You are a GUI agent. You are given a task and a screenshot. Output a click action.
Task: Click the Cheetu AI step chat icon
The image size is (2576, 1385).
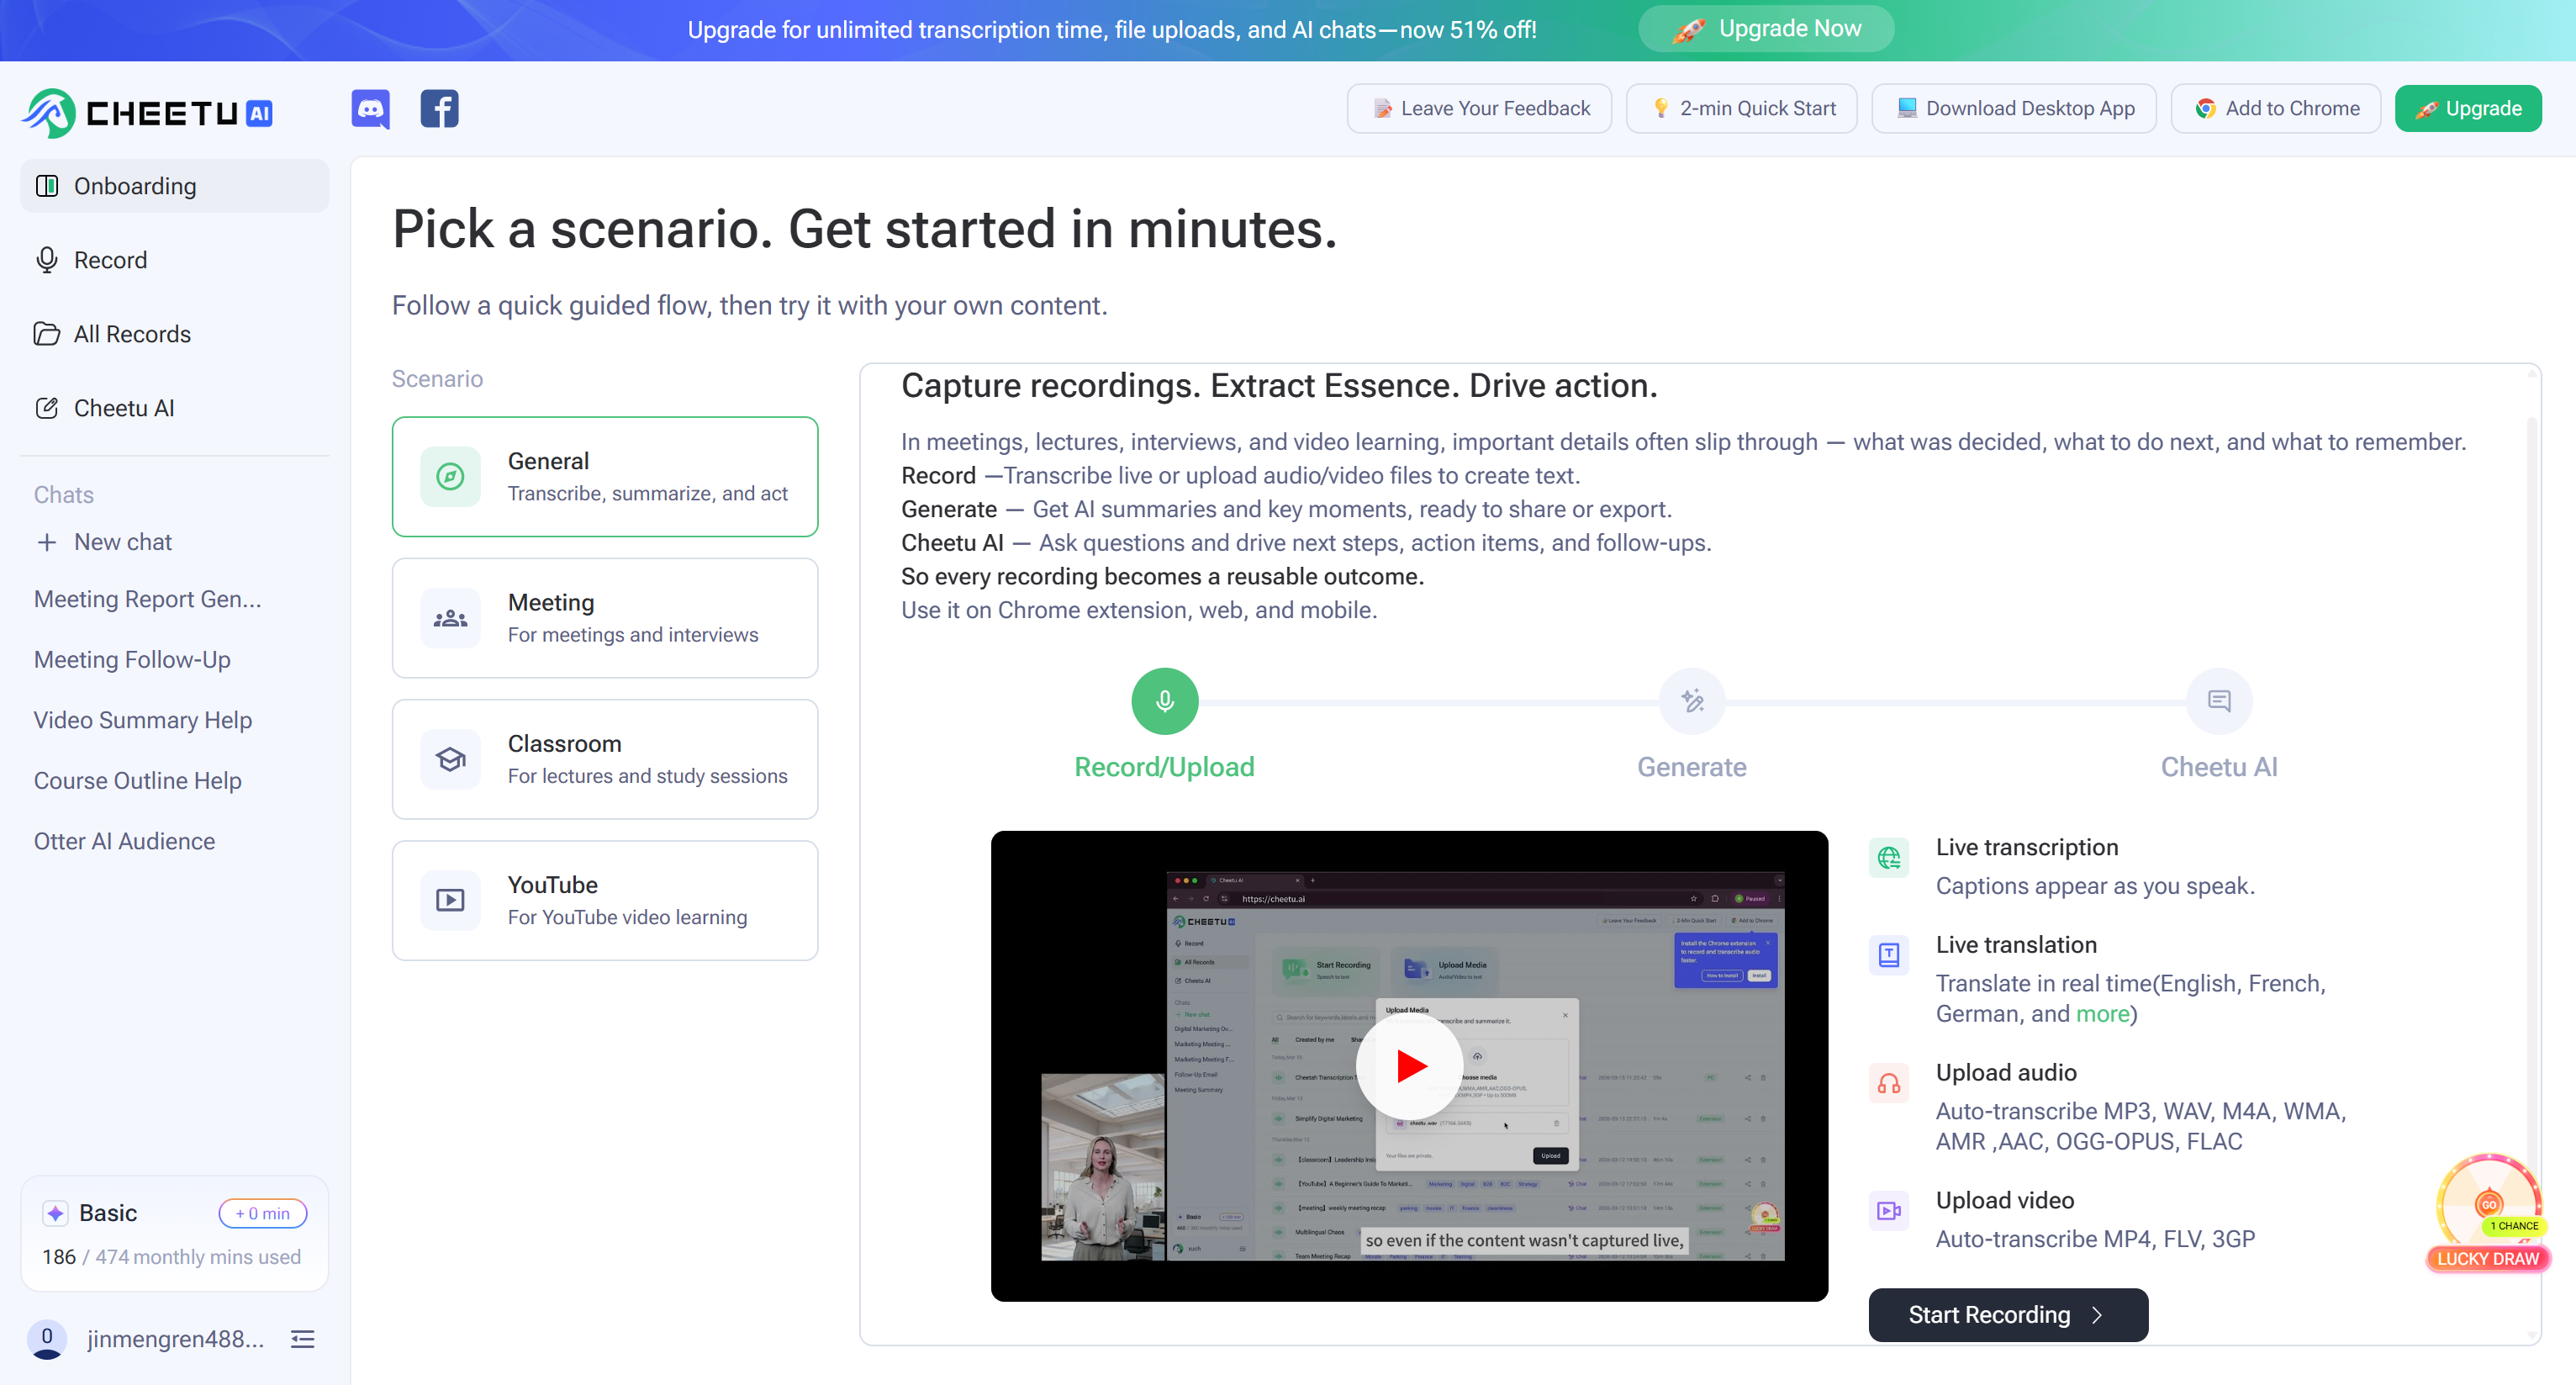pos(2219,701)
